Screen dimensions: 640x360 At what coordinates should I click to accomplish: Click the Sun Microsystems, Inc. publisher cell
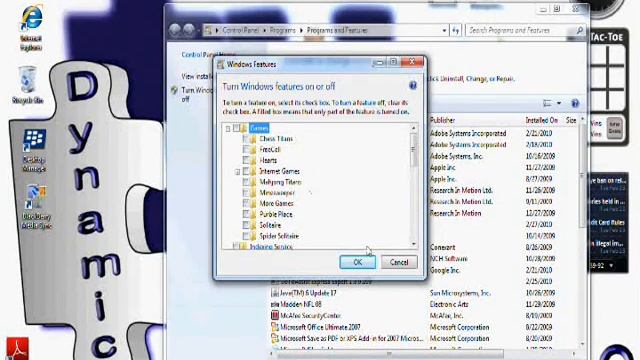point(460,293)
